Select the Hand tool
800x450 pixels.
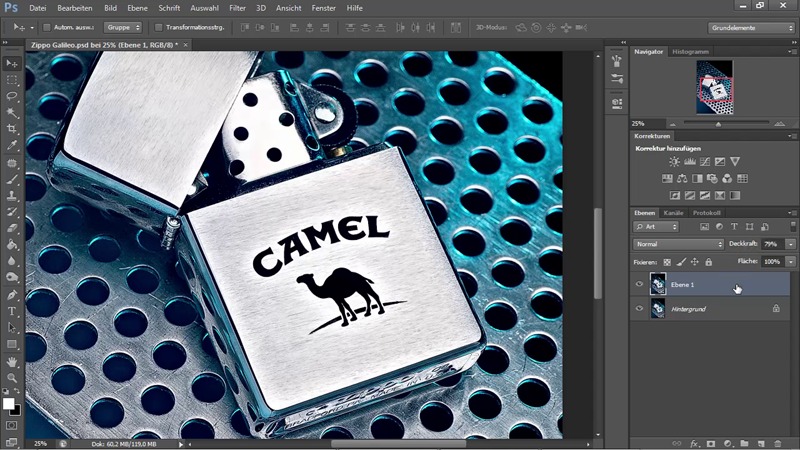(x=12, y=362)
